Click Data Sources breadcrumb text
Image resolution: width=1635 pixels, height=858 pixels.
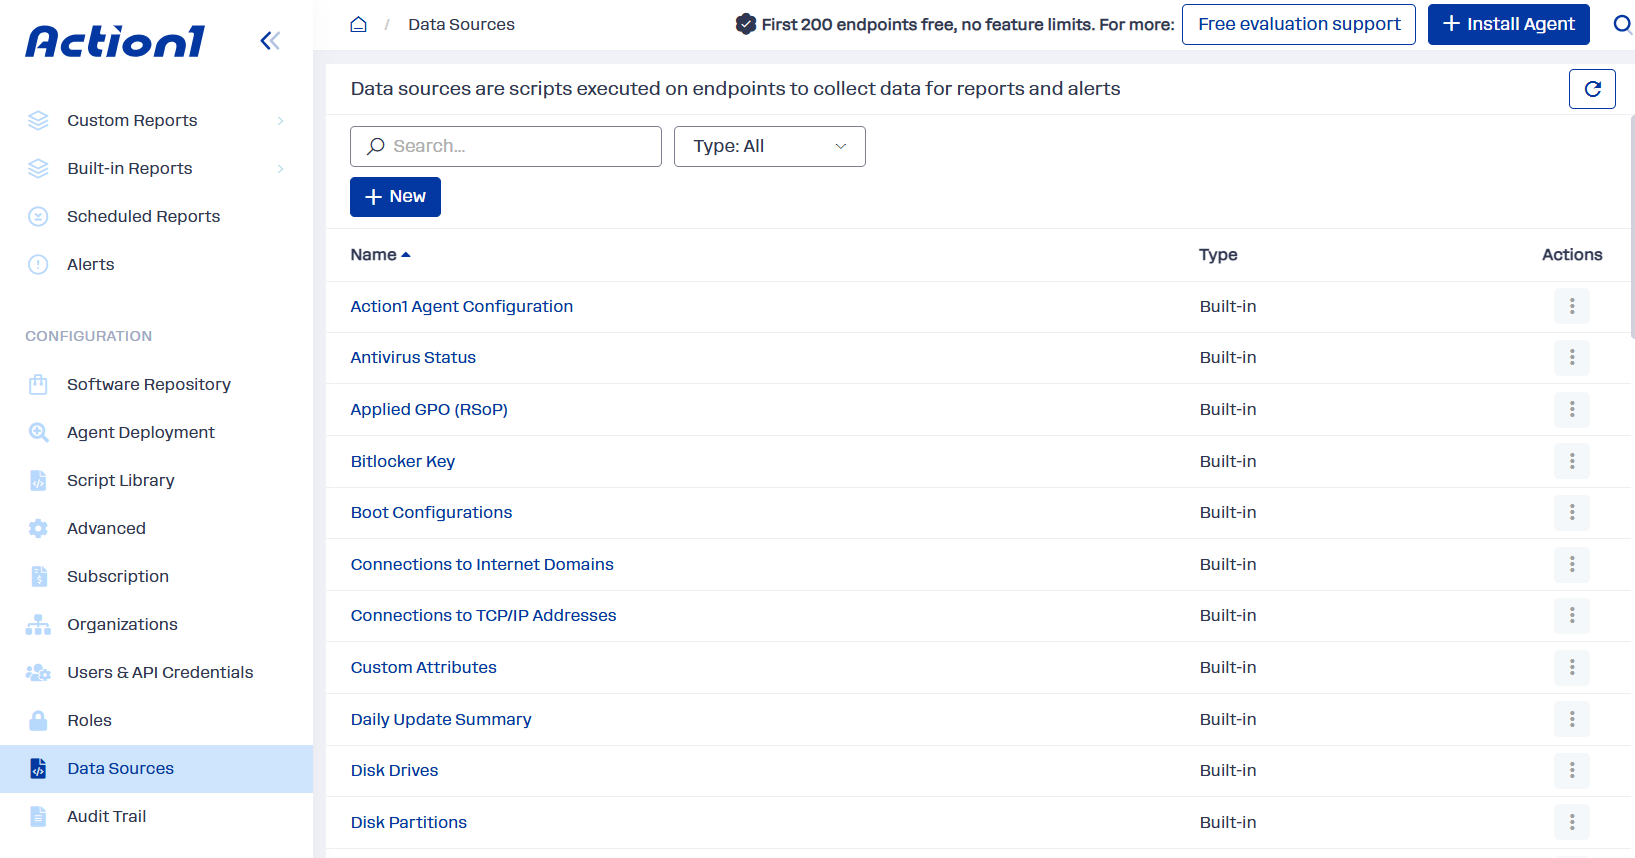[461, 24]
